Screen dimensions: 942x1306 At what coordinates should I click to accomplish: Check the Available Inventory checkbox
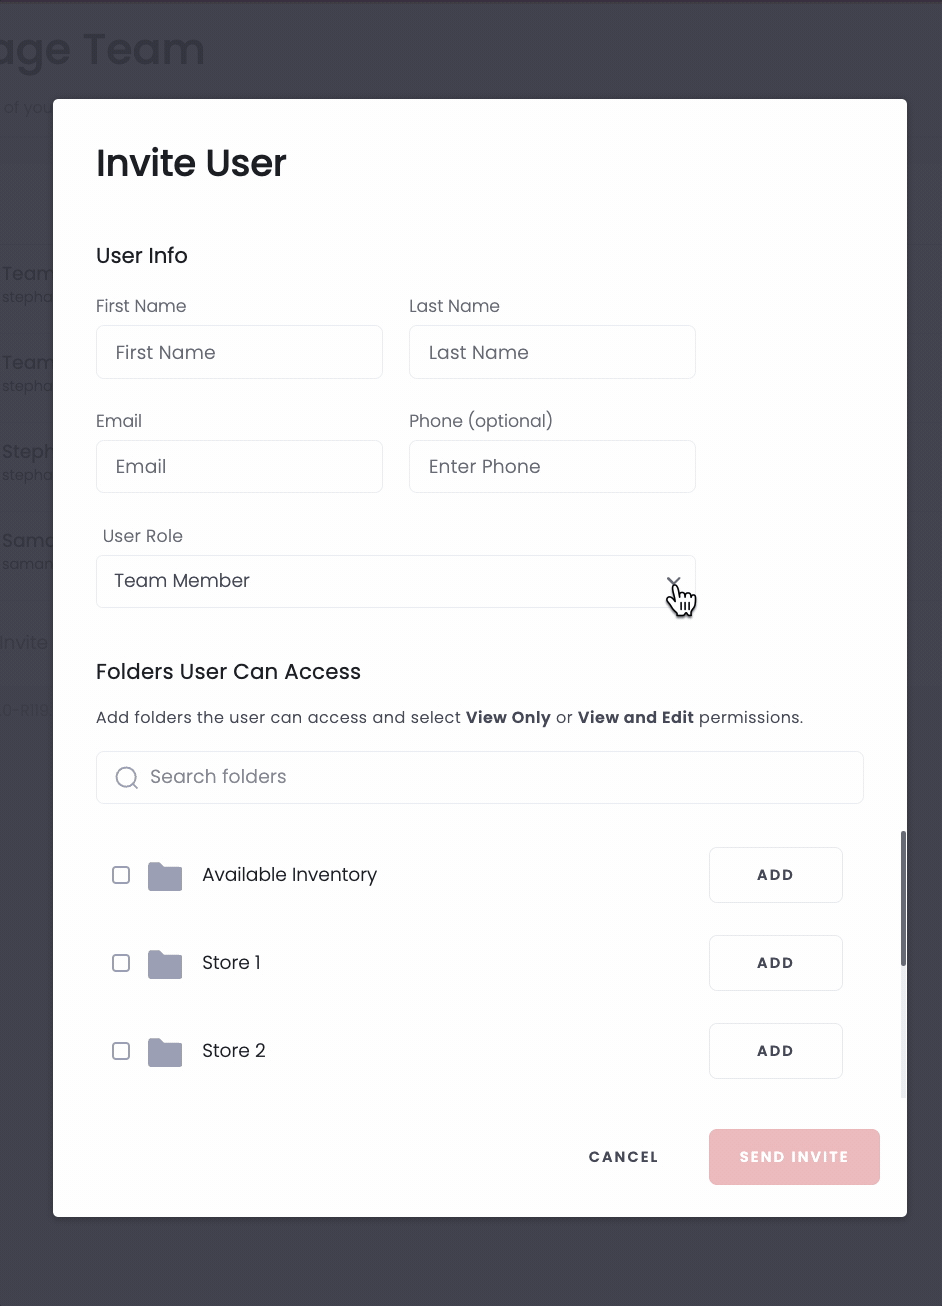pos(121,875)
